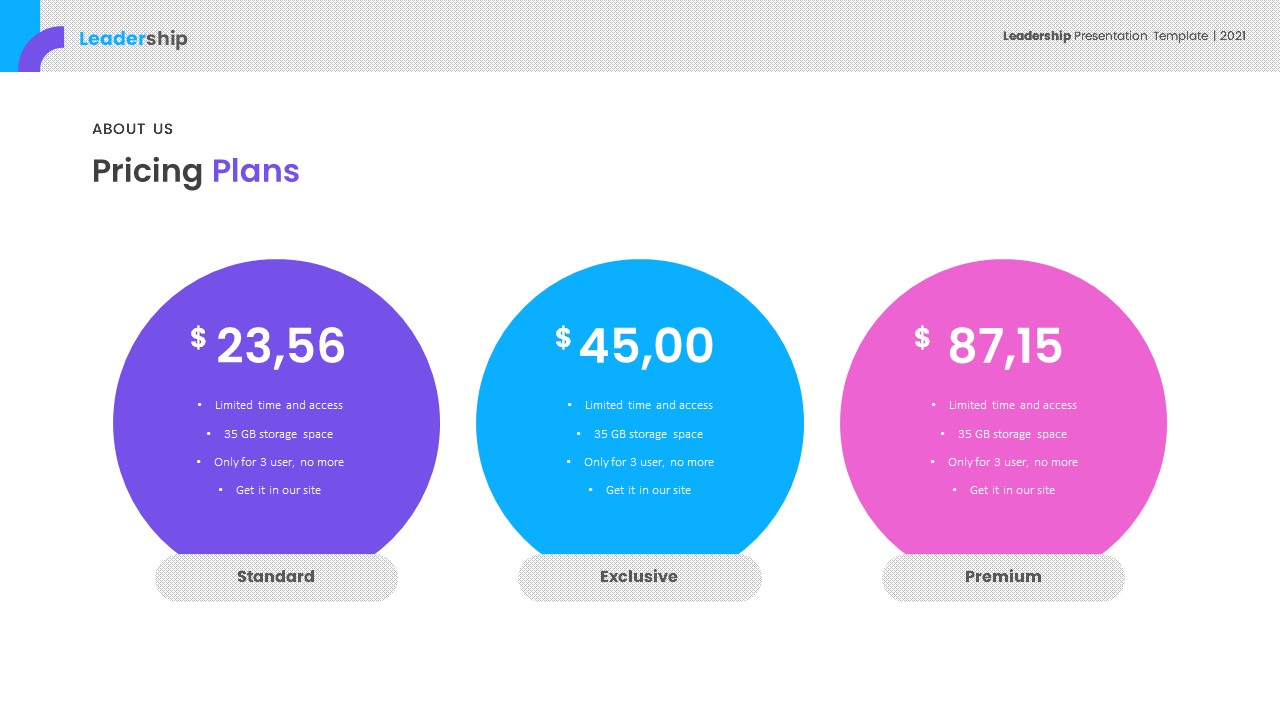Click the dollar sign beside 45,00
1280x720 pixels.
(x=563, y=338)
